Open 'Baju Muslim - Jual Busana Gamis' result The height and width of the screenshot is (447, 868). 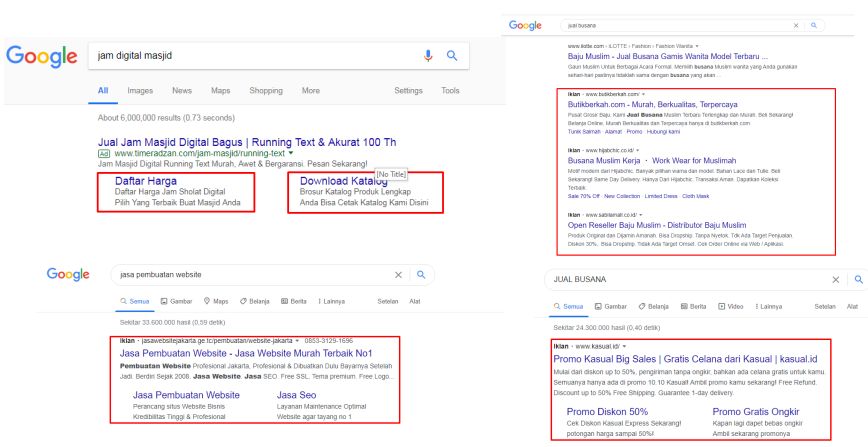[x=668, y=56]
